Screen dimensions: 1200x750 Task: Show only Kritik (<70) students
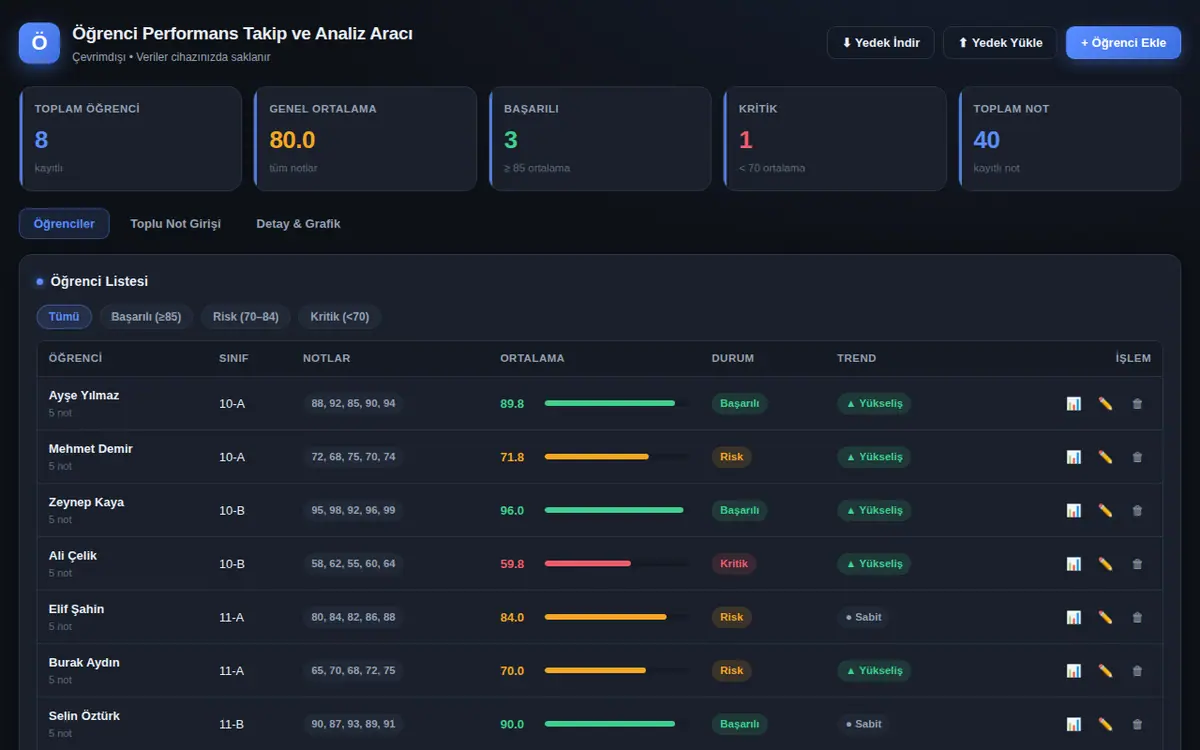[x=340, y=317]
